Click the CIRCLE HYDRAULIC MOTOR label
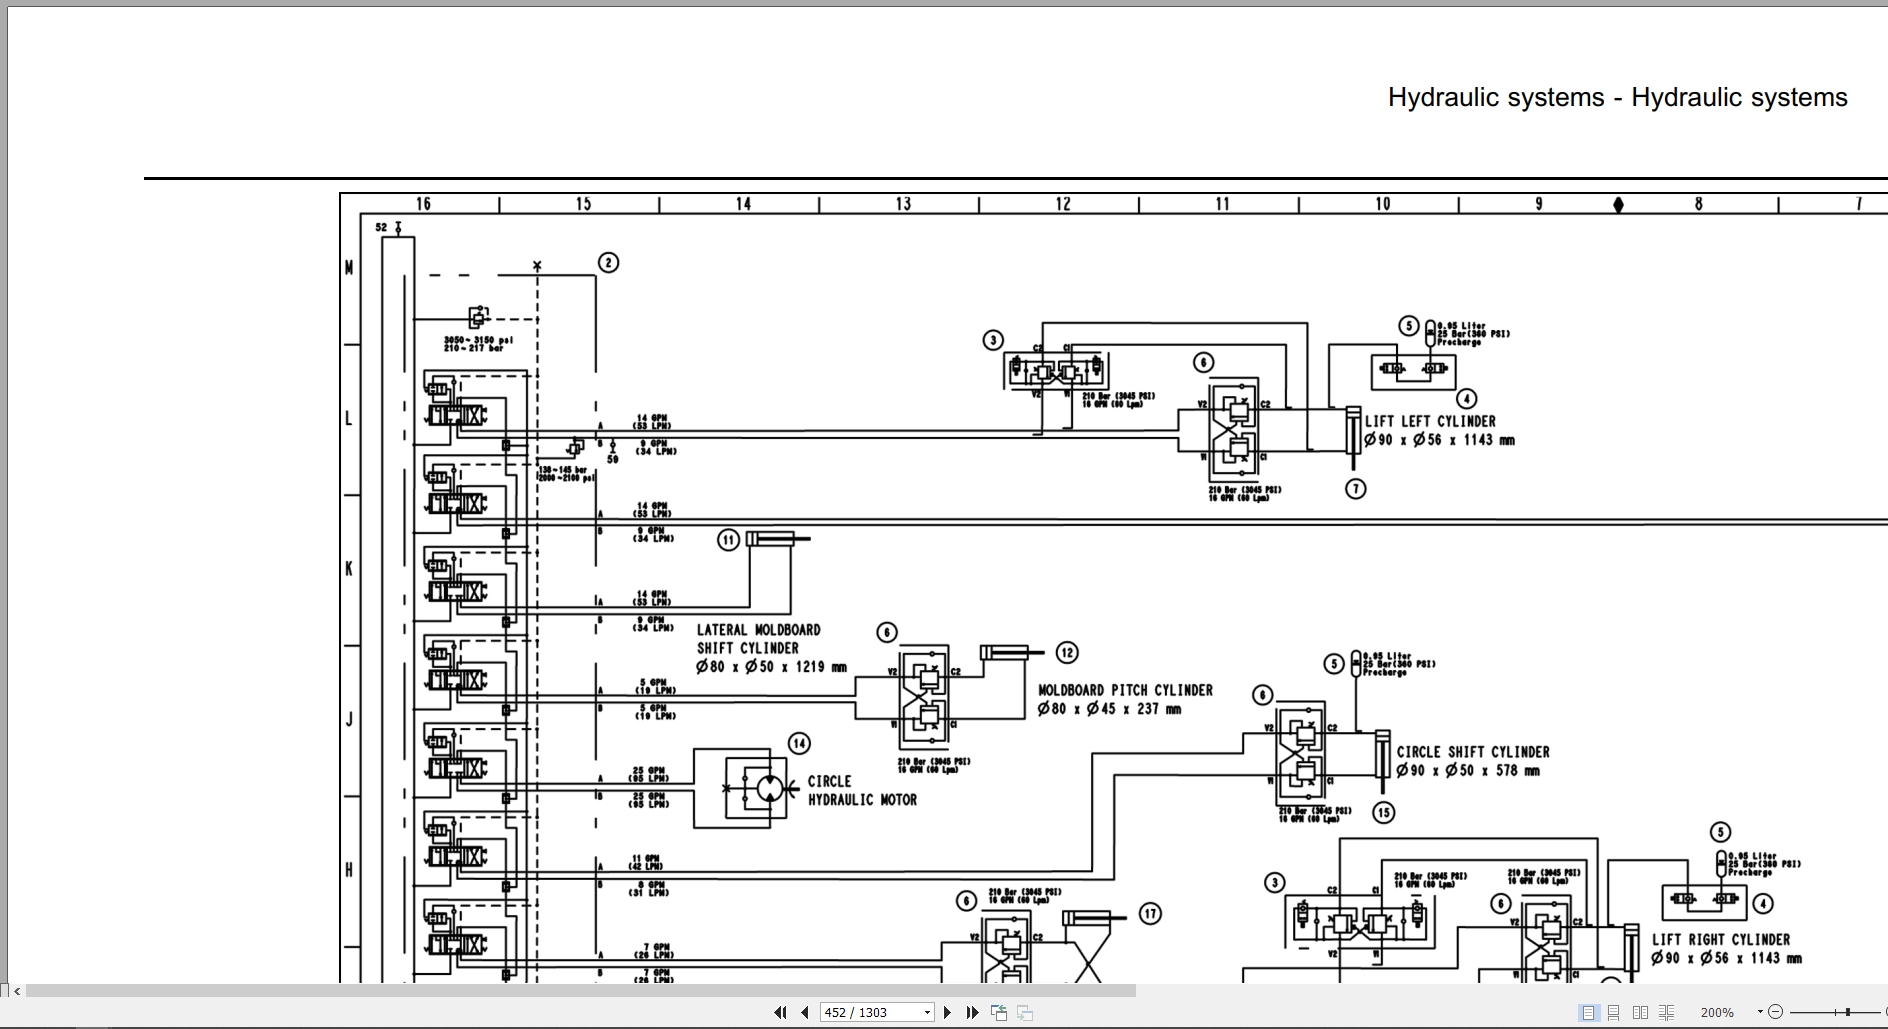 (x=862, y=790)
